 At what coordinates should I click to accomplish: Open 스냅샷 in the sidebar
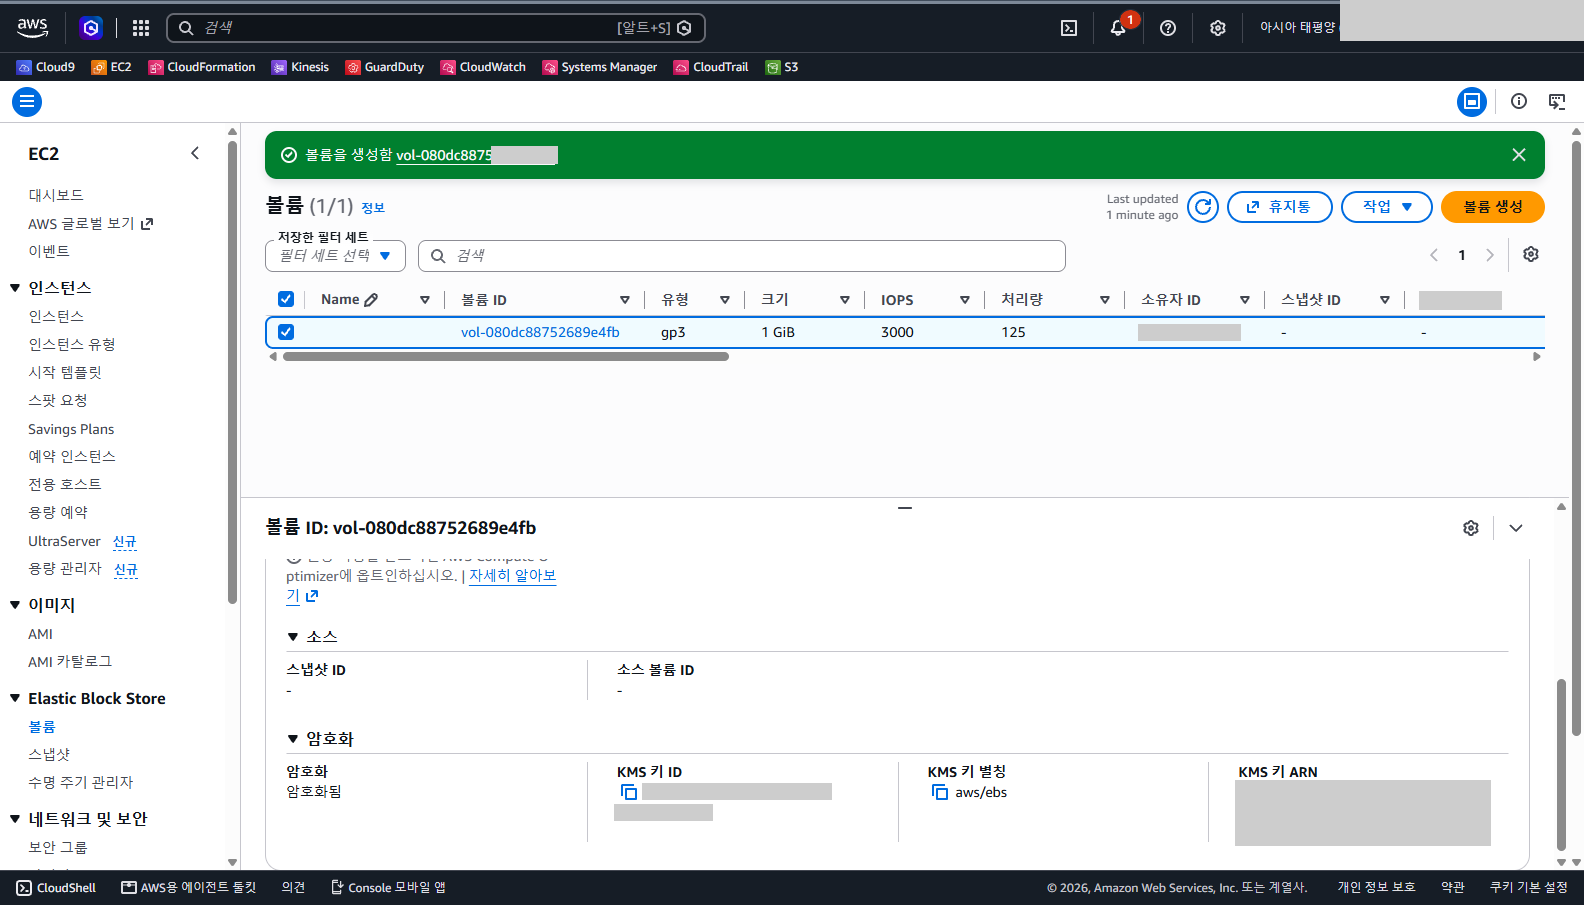point(49,754)
